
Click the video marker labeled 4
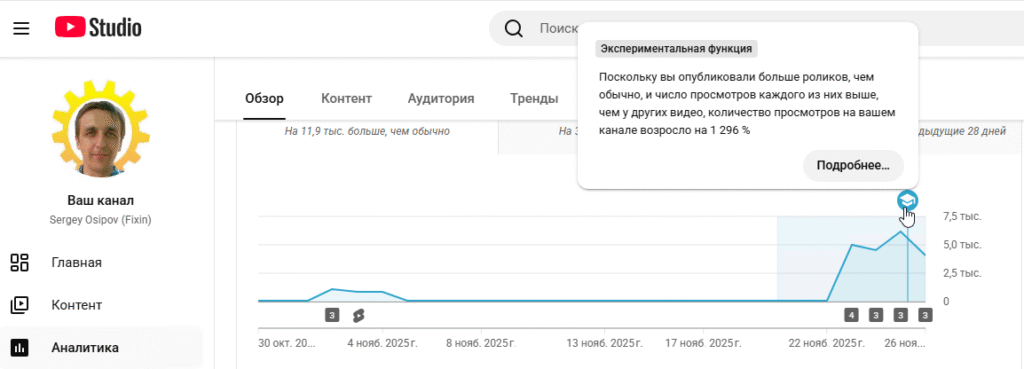tap(851, 316)
